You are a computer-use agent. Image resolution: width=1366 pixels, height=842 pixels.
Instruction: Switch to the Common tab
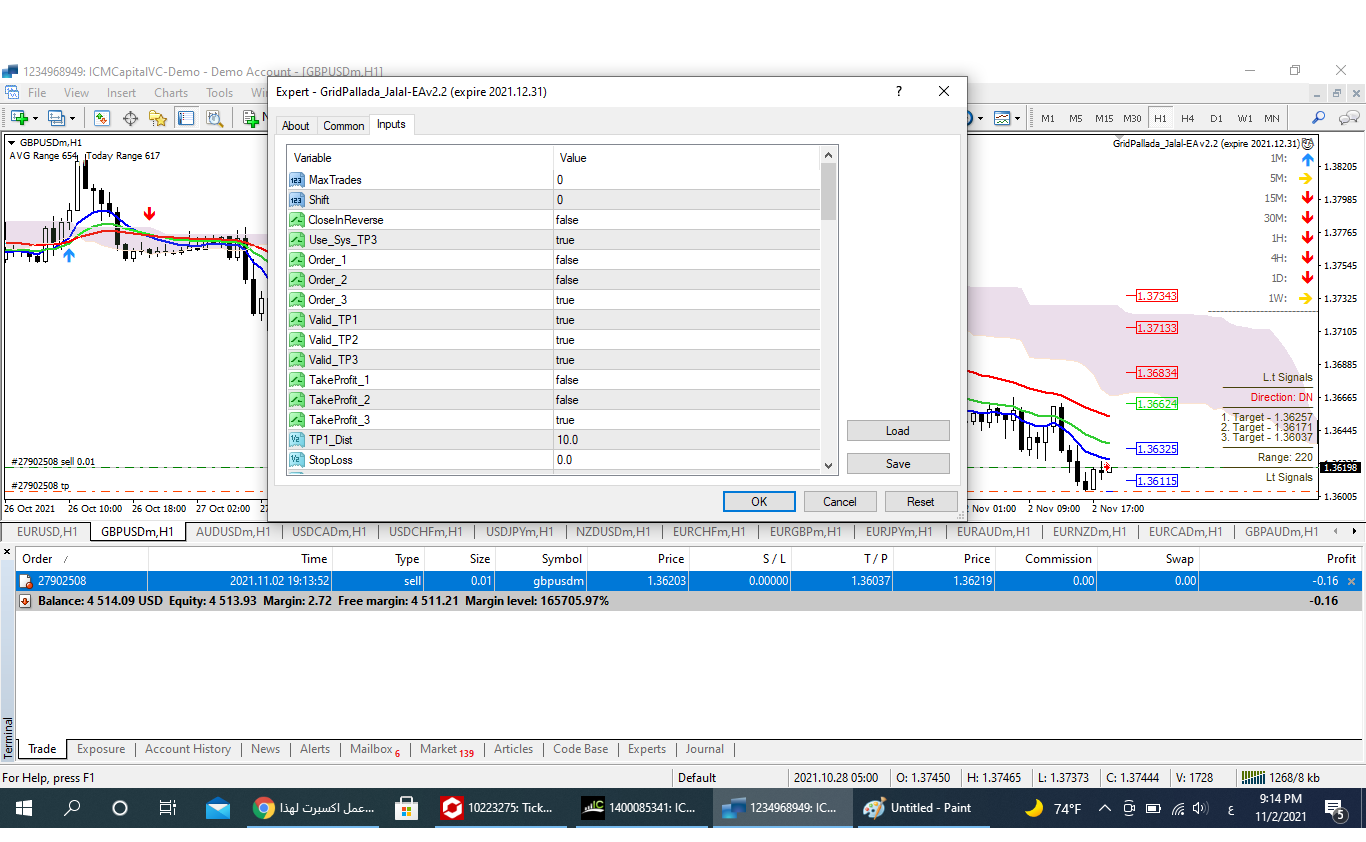[343, 126]
